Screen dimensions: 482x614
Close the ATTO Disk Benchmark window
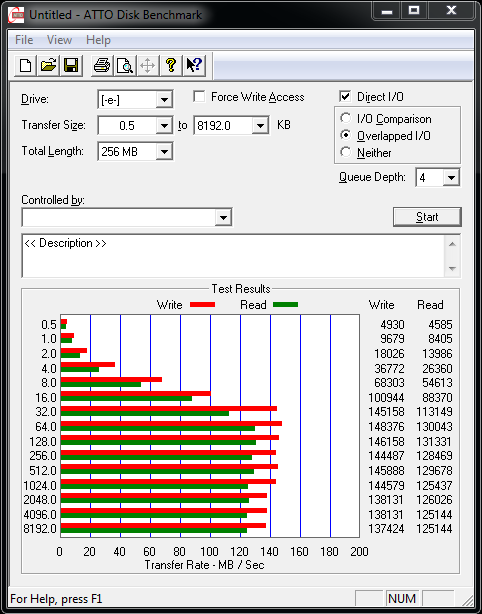pyautogui.click(x=451, y=11)
